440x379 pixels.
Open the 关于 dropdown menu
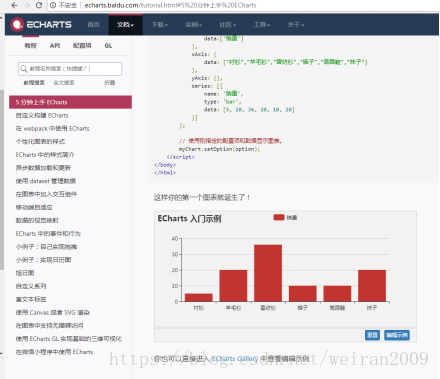pos(296,25)
